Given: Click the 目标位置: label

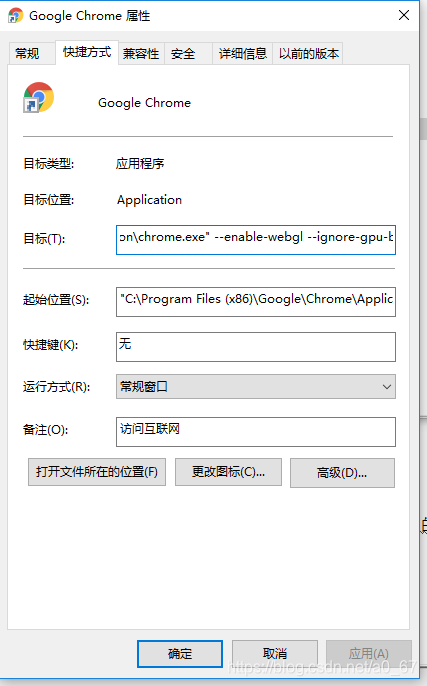Looking at the screenshot, I should point(49,200).
